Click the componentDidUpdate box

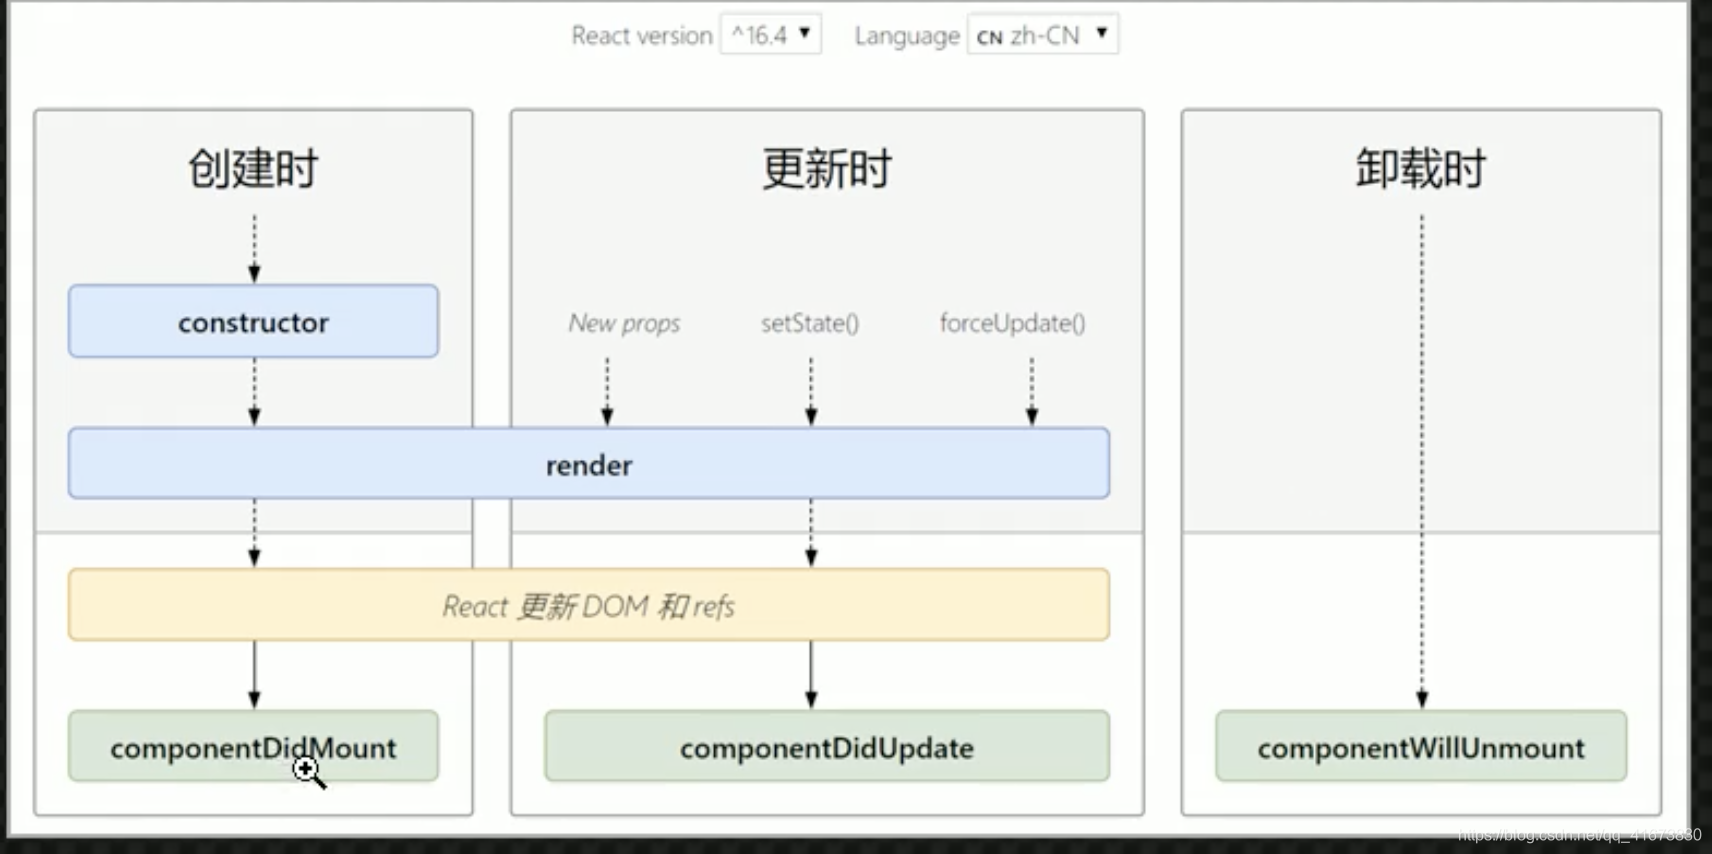[827, 747]
